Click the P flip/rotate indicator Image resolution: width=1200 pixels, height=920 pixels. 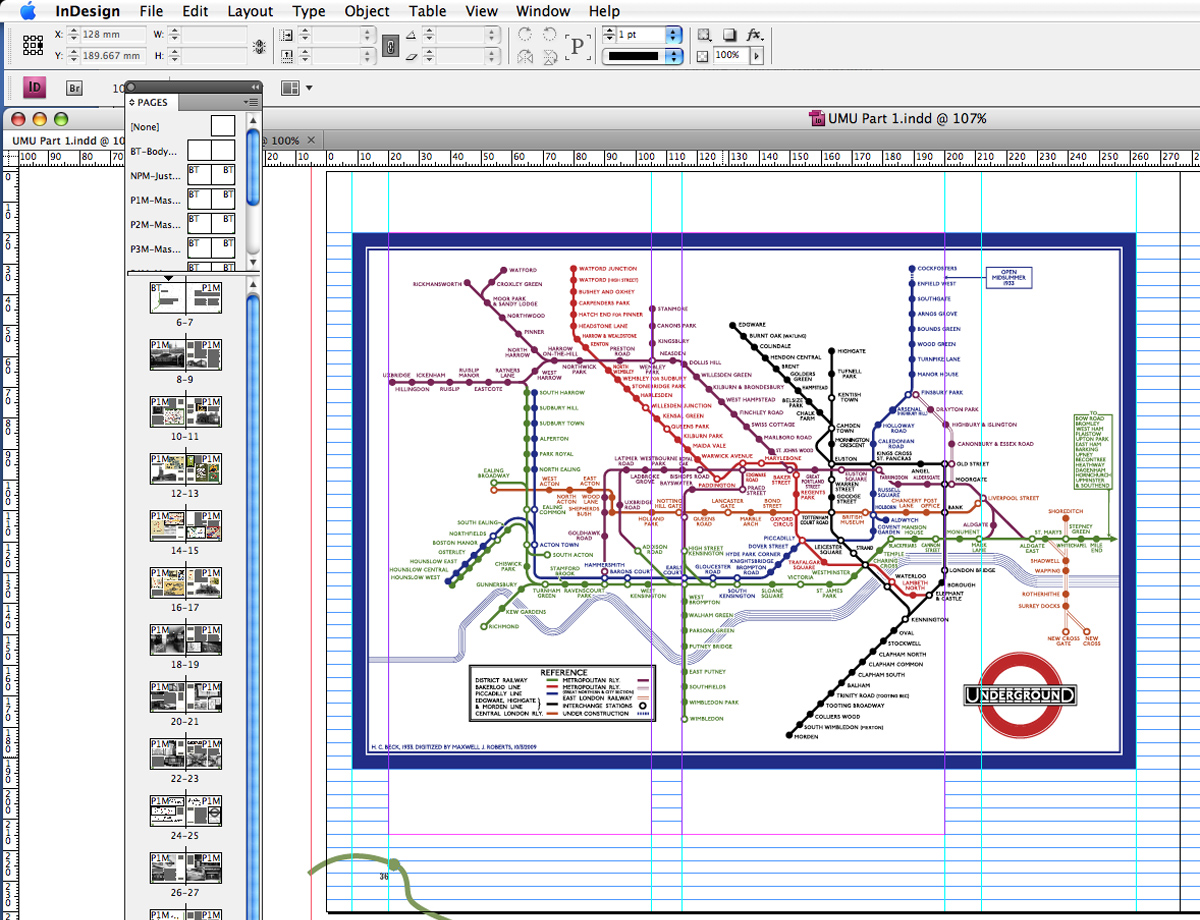(x=577, y=46)
